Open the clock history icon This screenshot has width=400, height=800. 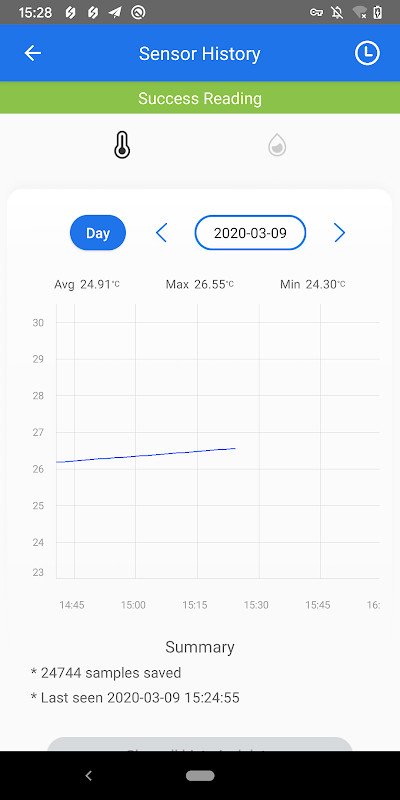[367, 53]
